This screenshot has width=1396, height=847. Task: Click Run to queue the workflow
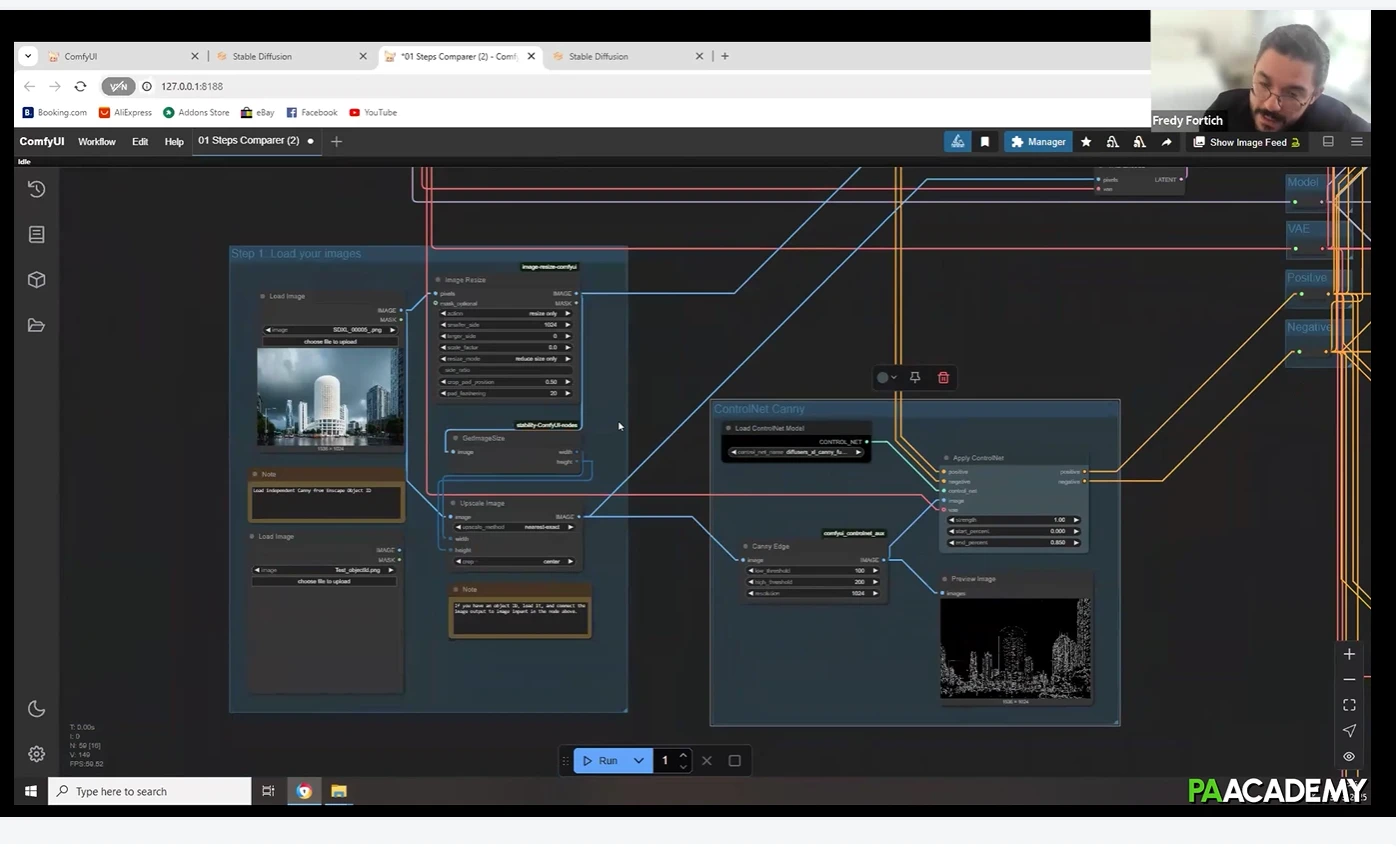click(x=600, y=761)
